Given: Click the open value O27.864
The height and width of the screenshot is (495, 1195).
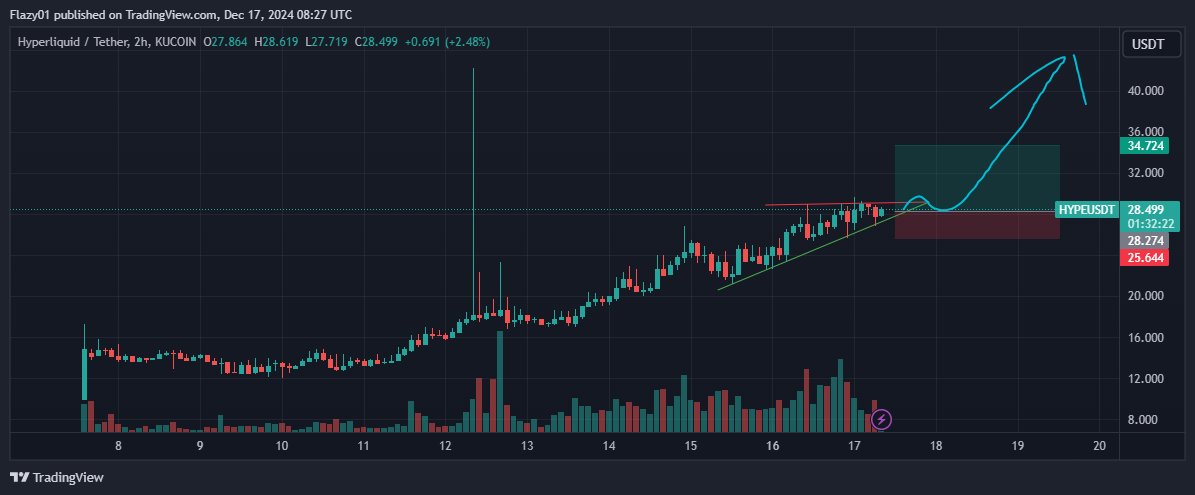Looking at the screenshot, I should click(226, 42).
